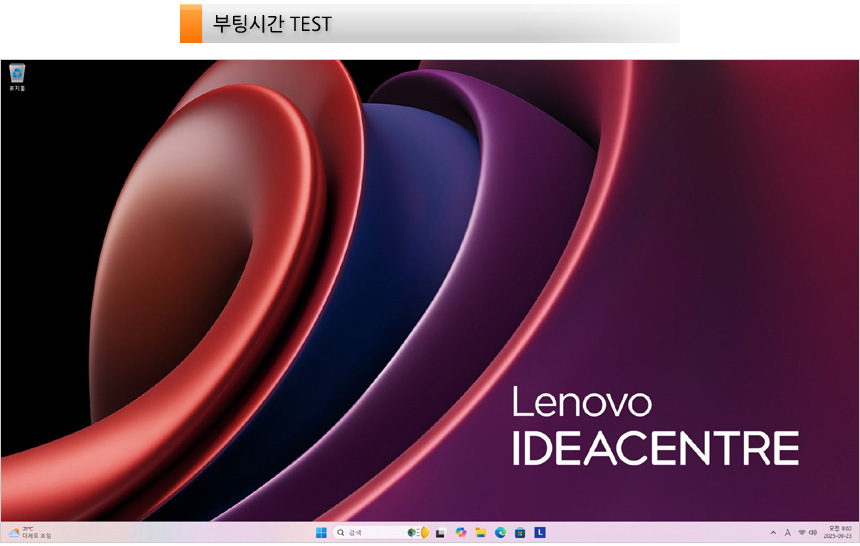
Task: Toggle the IME 'A' input mode indicator
Action: (x=787, y=533)
